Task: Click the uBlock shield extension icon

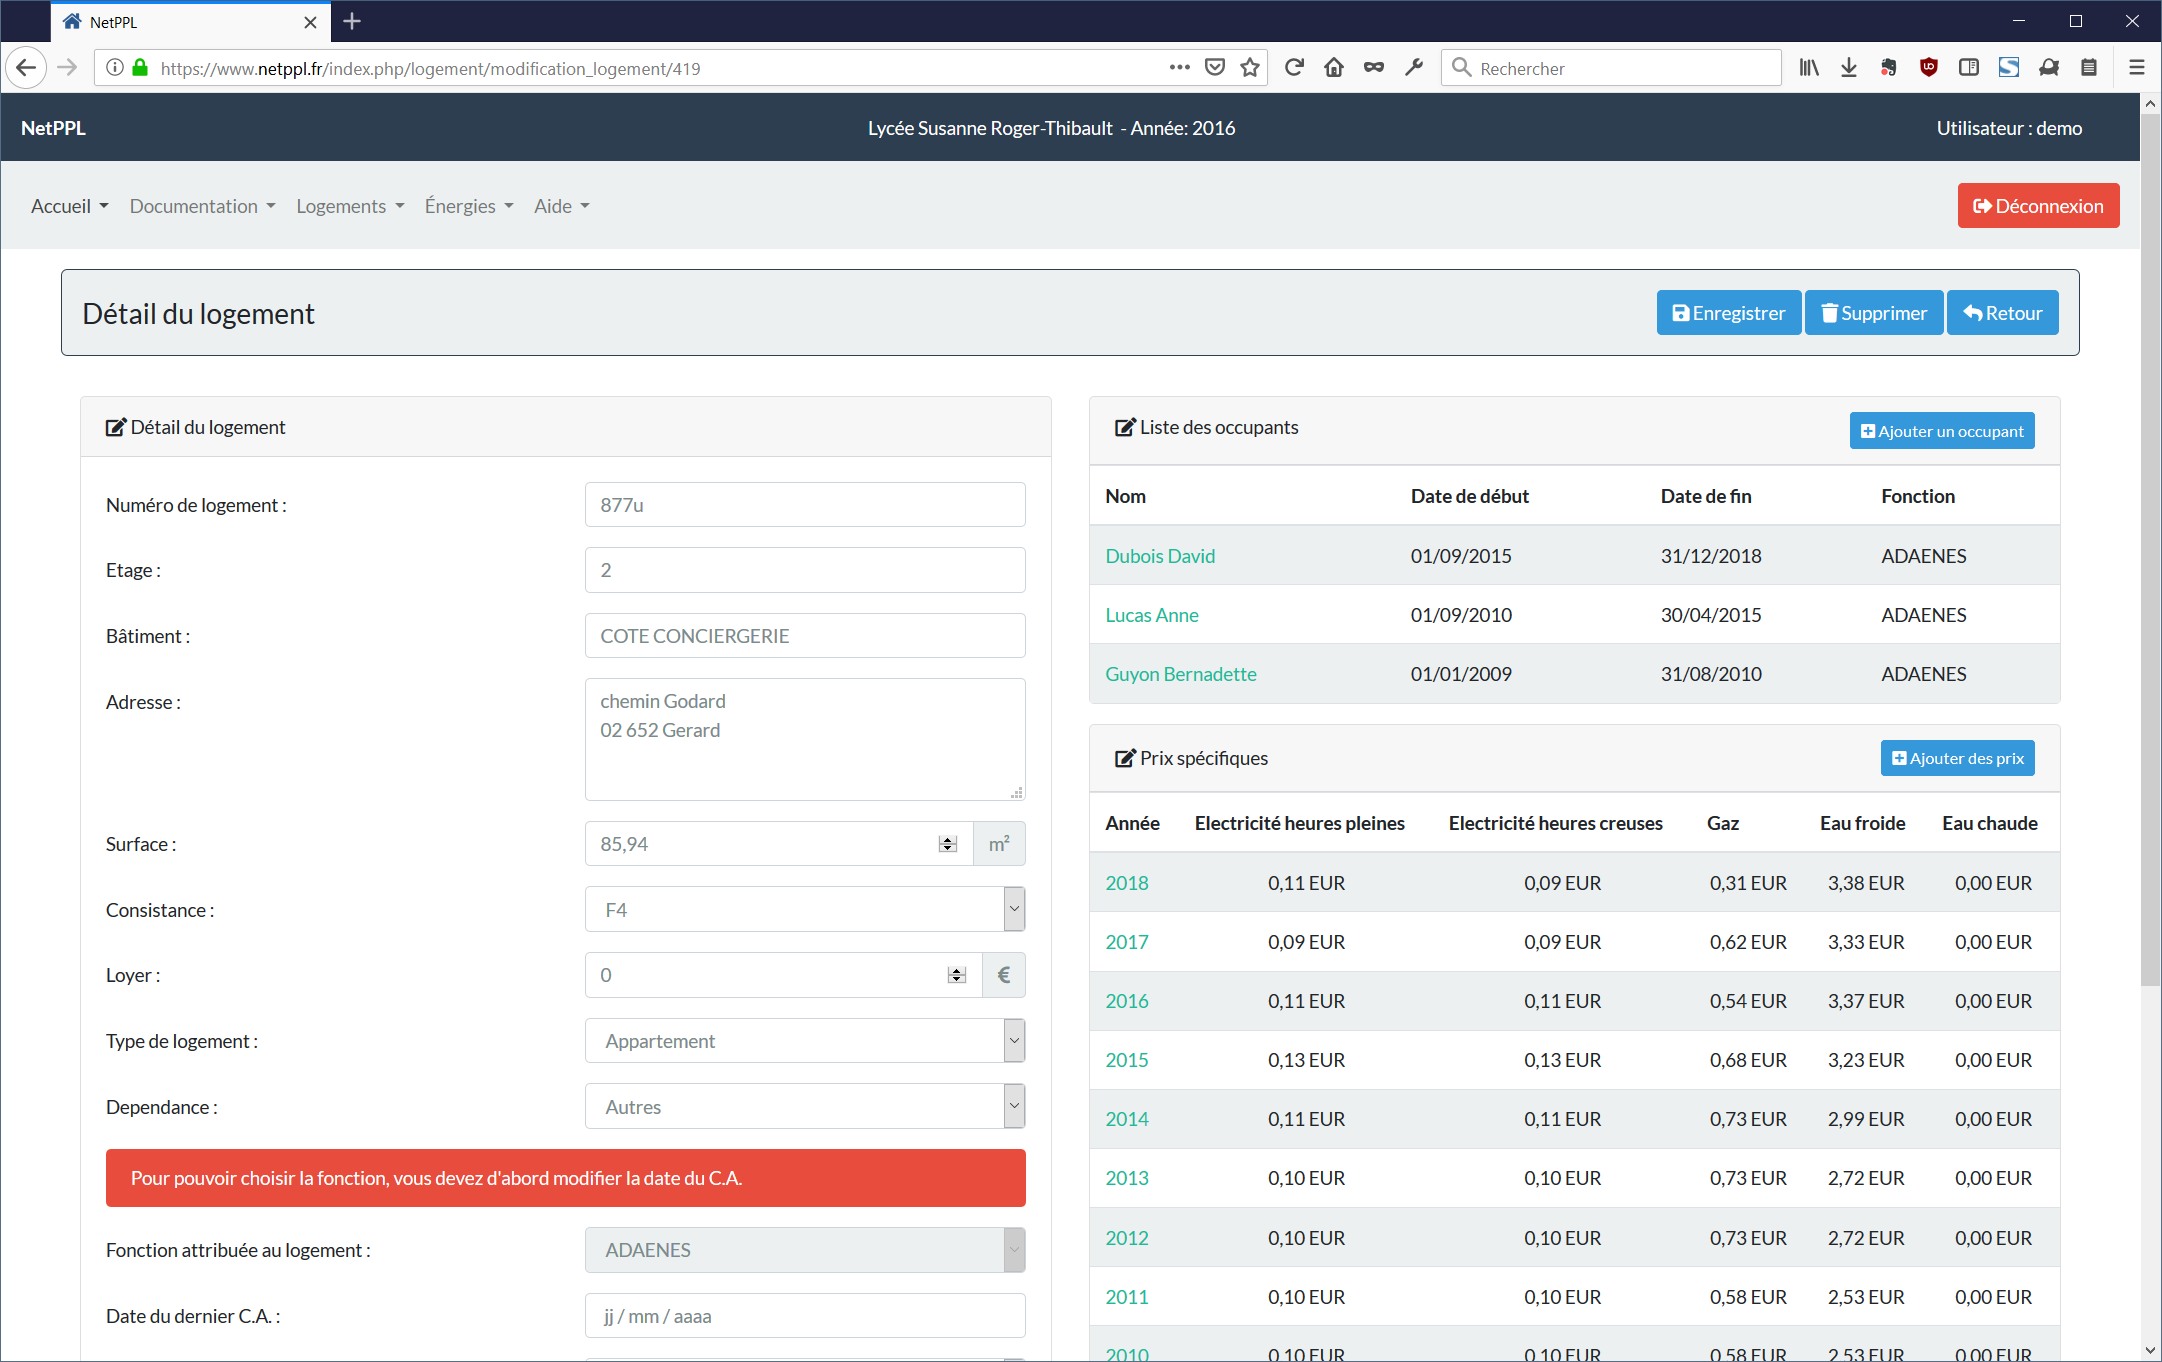Action: (x=1929, y=68)
